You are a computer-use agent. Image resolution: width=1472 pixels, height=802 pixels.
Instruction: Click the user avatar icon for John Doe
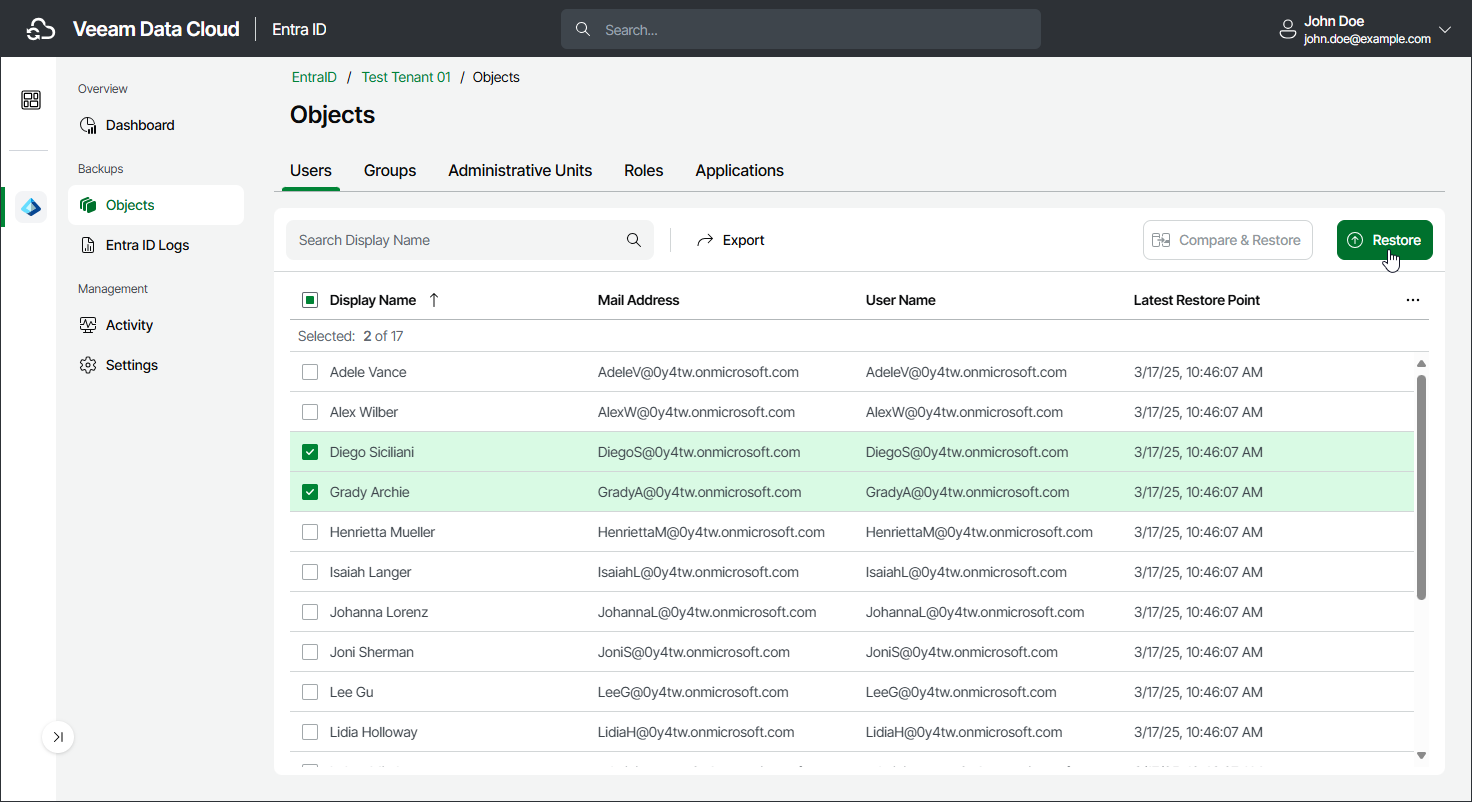1288,30
